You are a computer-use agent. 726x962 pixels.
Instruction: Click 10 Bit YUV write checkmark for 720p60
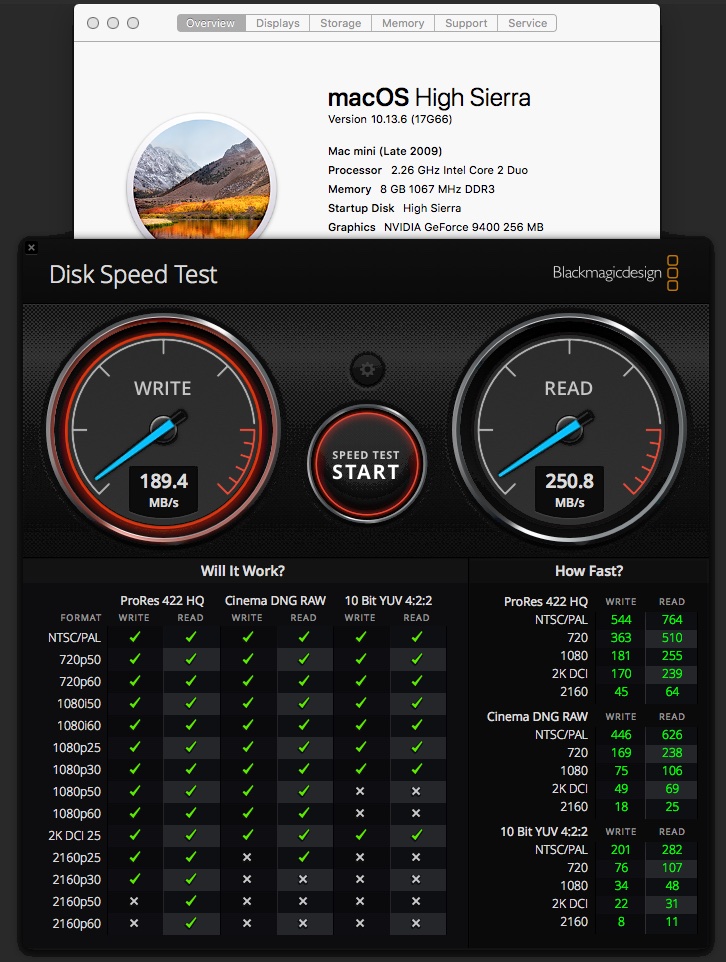tap(360, 682)
